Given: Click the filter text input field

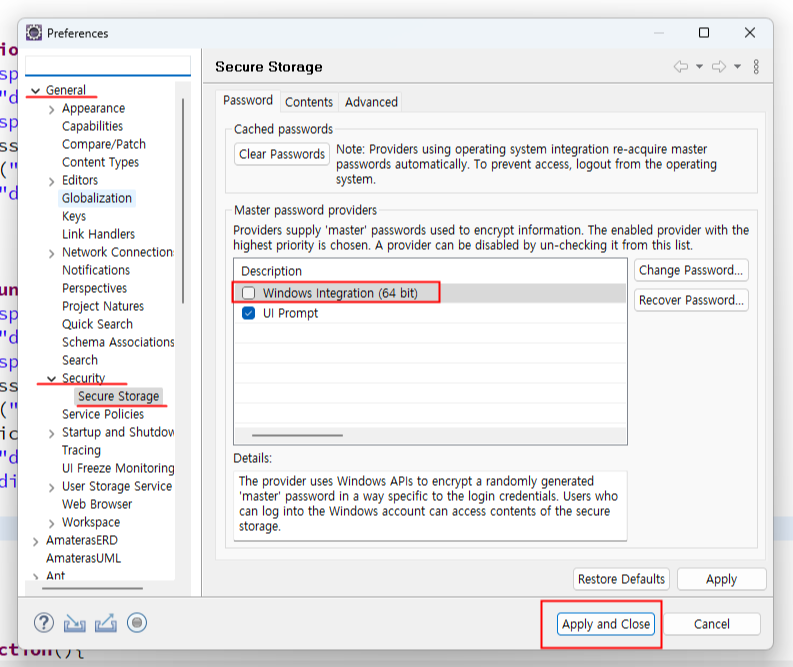Looking at the screenshot, I should tap(108, 66).
